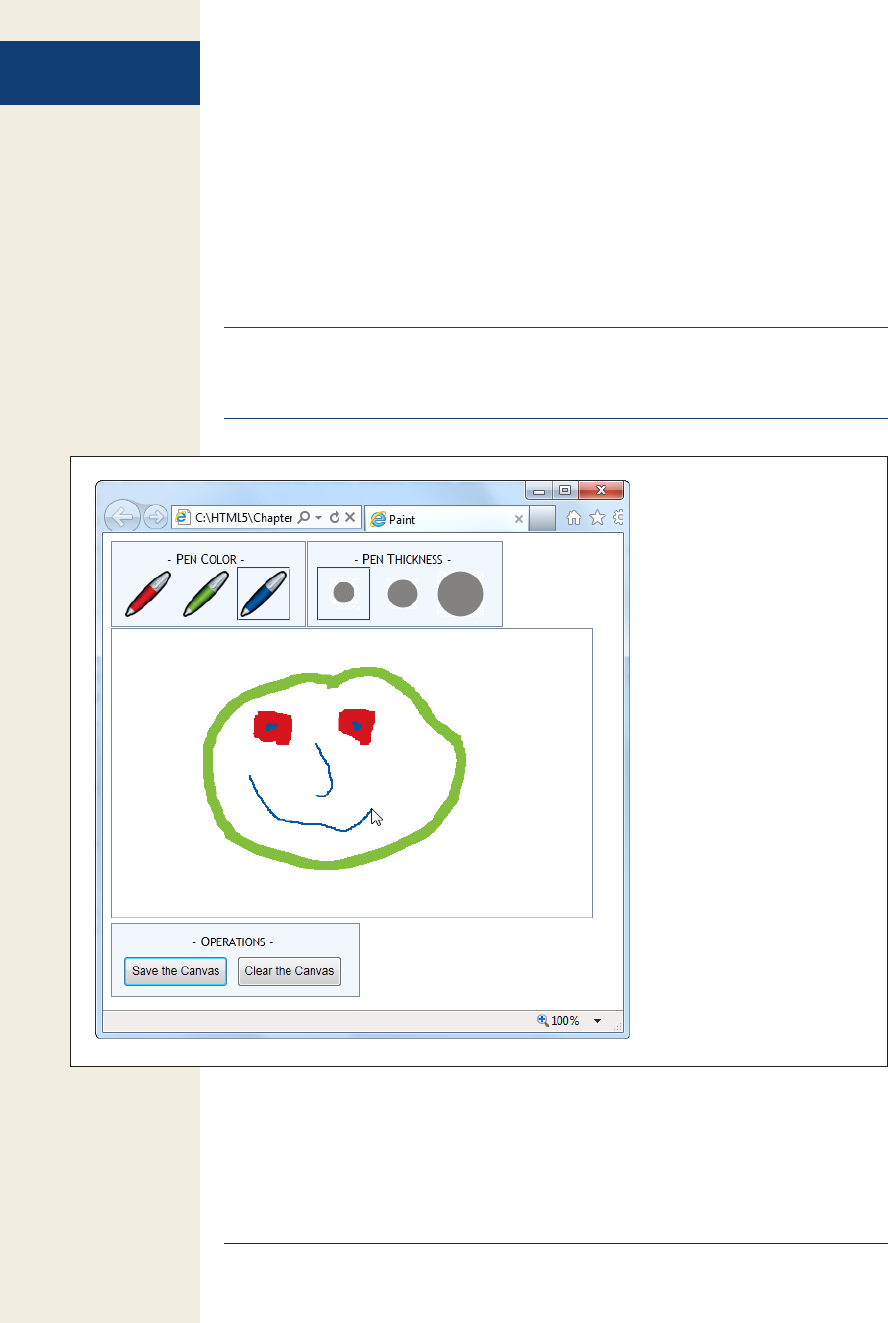Open a new blank tab

click(x=542, y=518)
